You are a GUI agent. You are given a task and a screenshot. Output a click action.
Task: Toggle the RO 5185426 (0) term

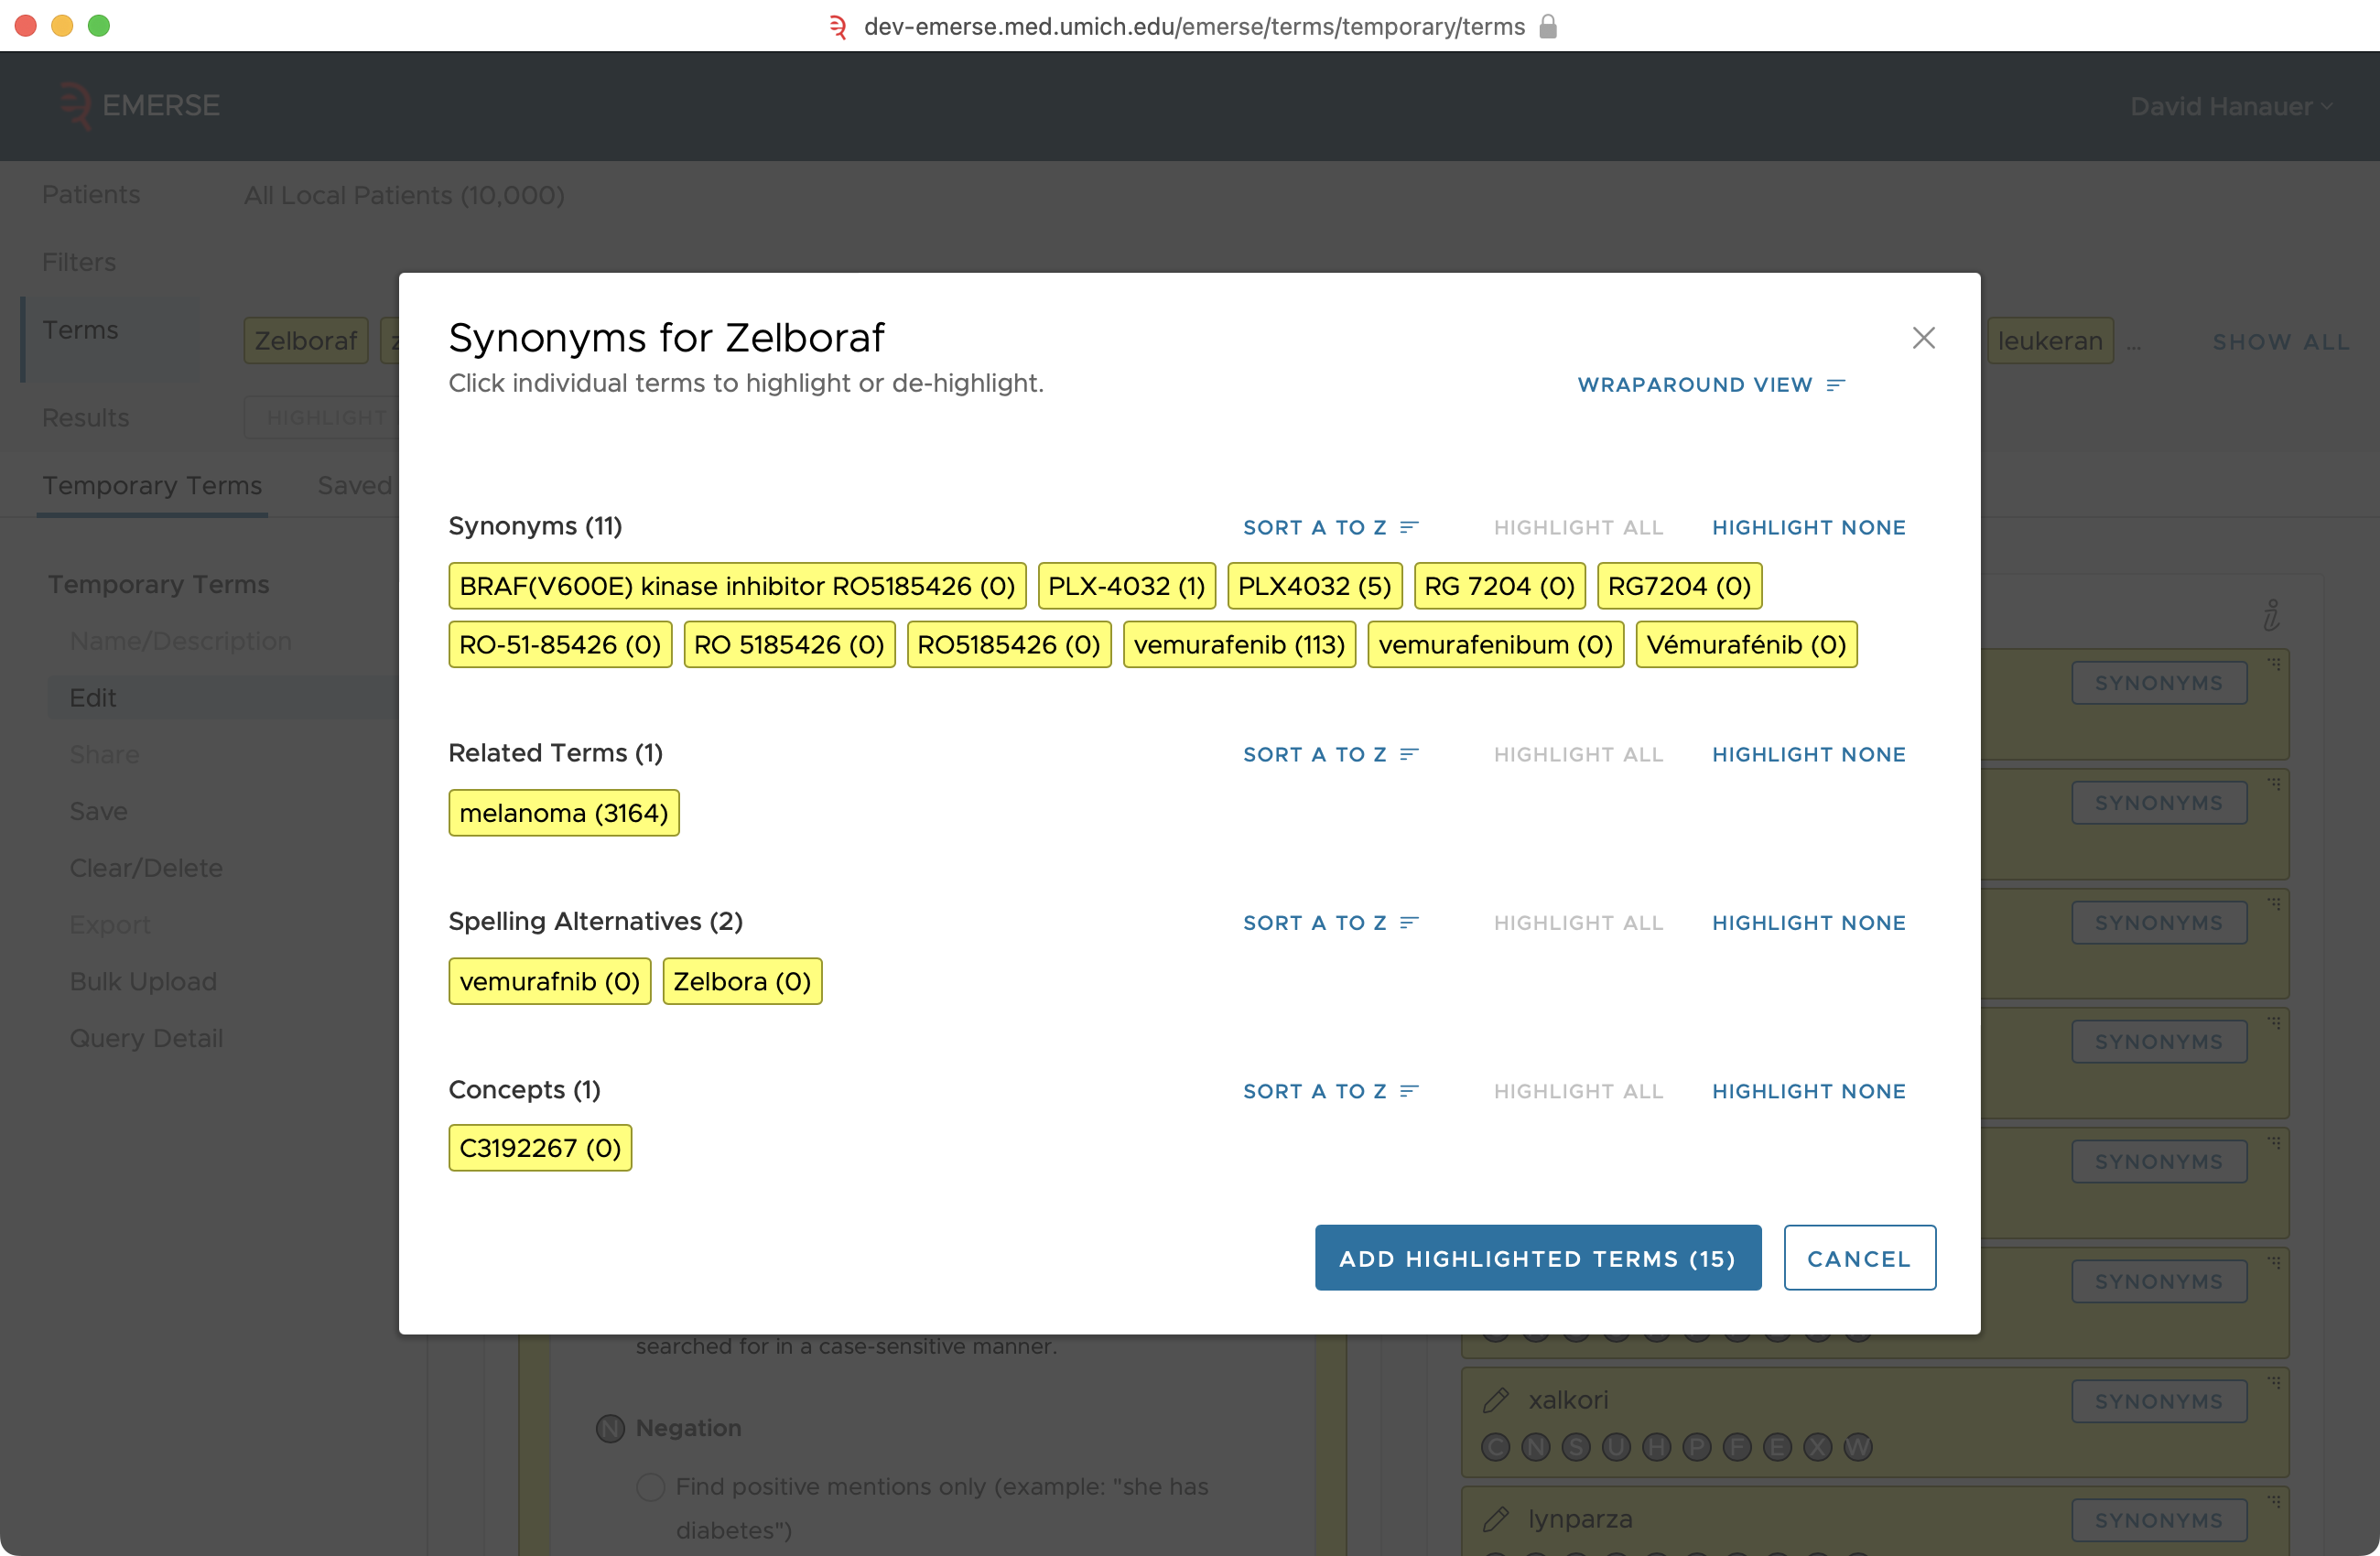point(789,645)
